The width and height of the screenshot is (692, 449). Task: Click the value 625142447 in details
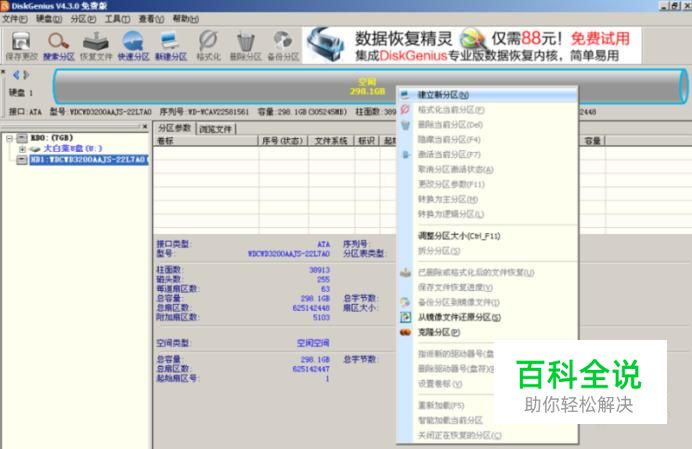coord(311,369)
